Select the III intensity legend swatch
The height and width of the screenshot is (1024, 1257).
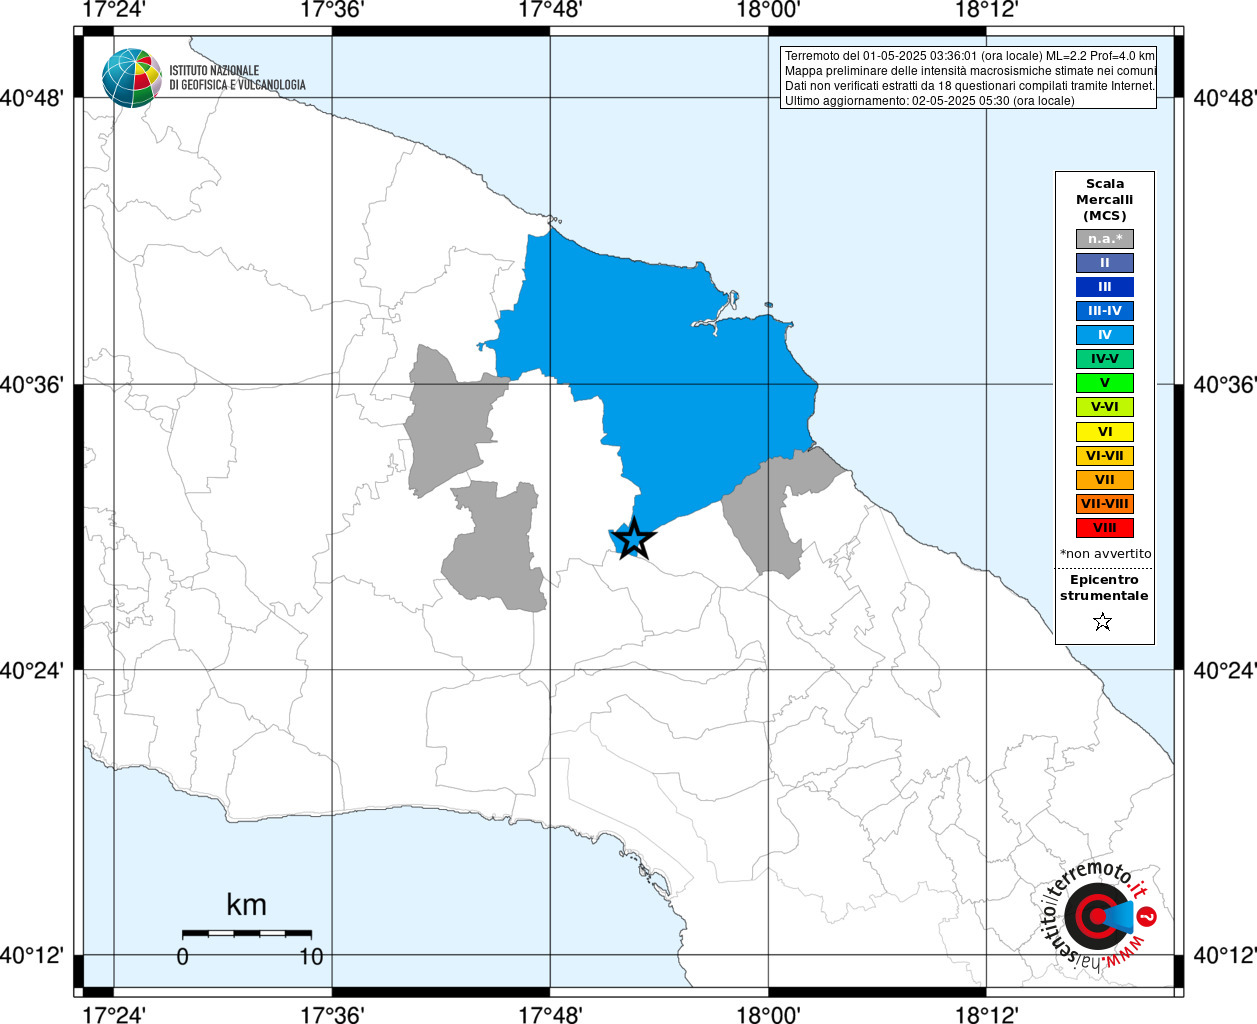1105,287
